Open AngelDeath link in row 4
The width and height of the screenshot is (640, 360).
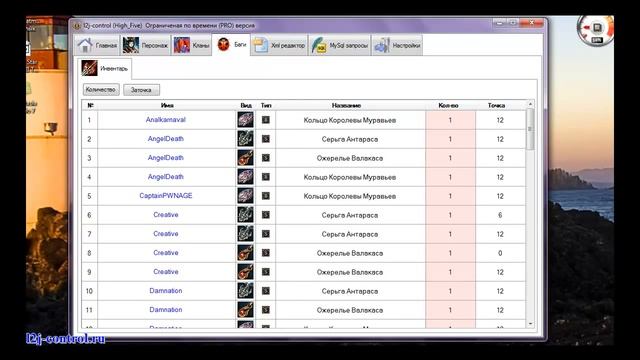(166, 177)
